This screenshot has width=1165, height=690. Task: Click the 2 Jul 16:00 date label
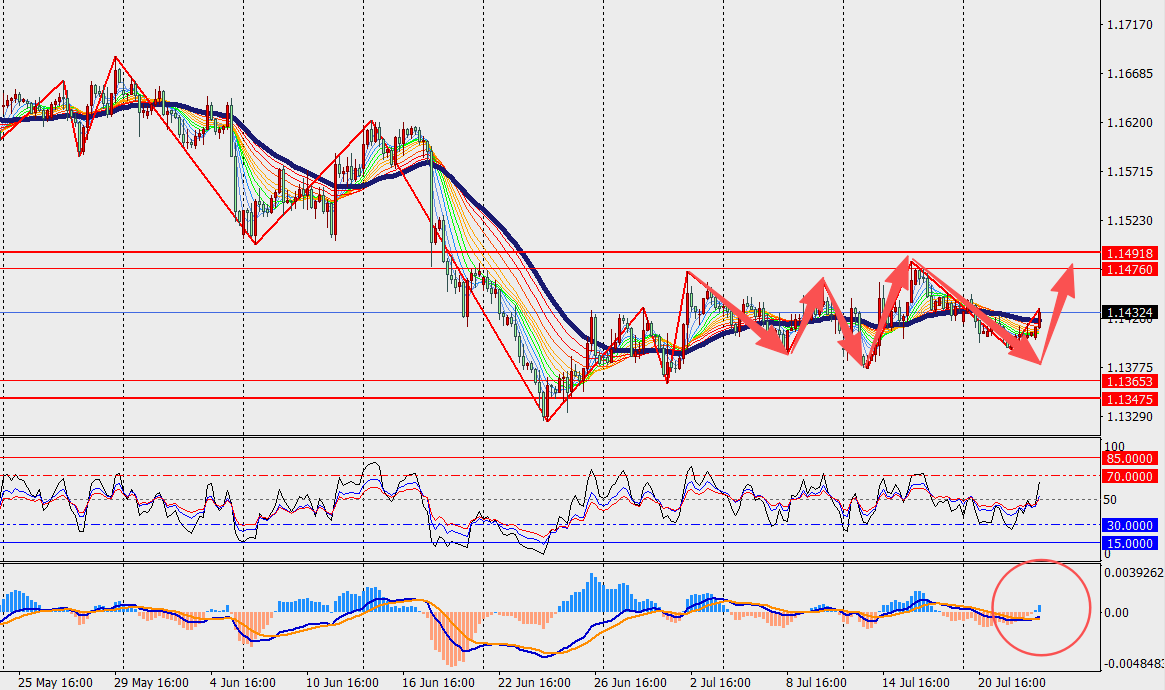pos(720,683)
